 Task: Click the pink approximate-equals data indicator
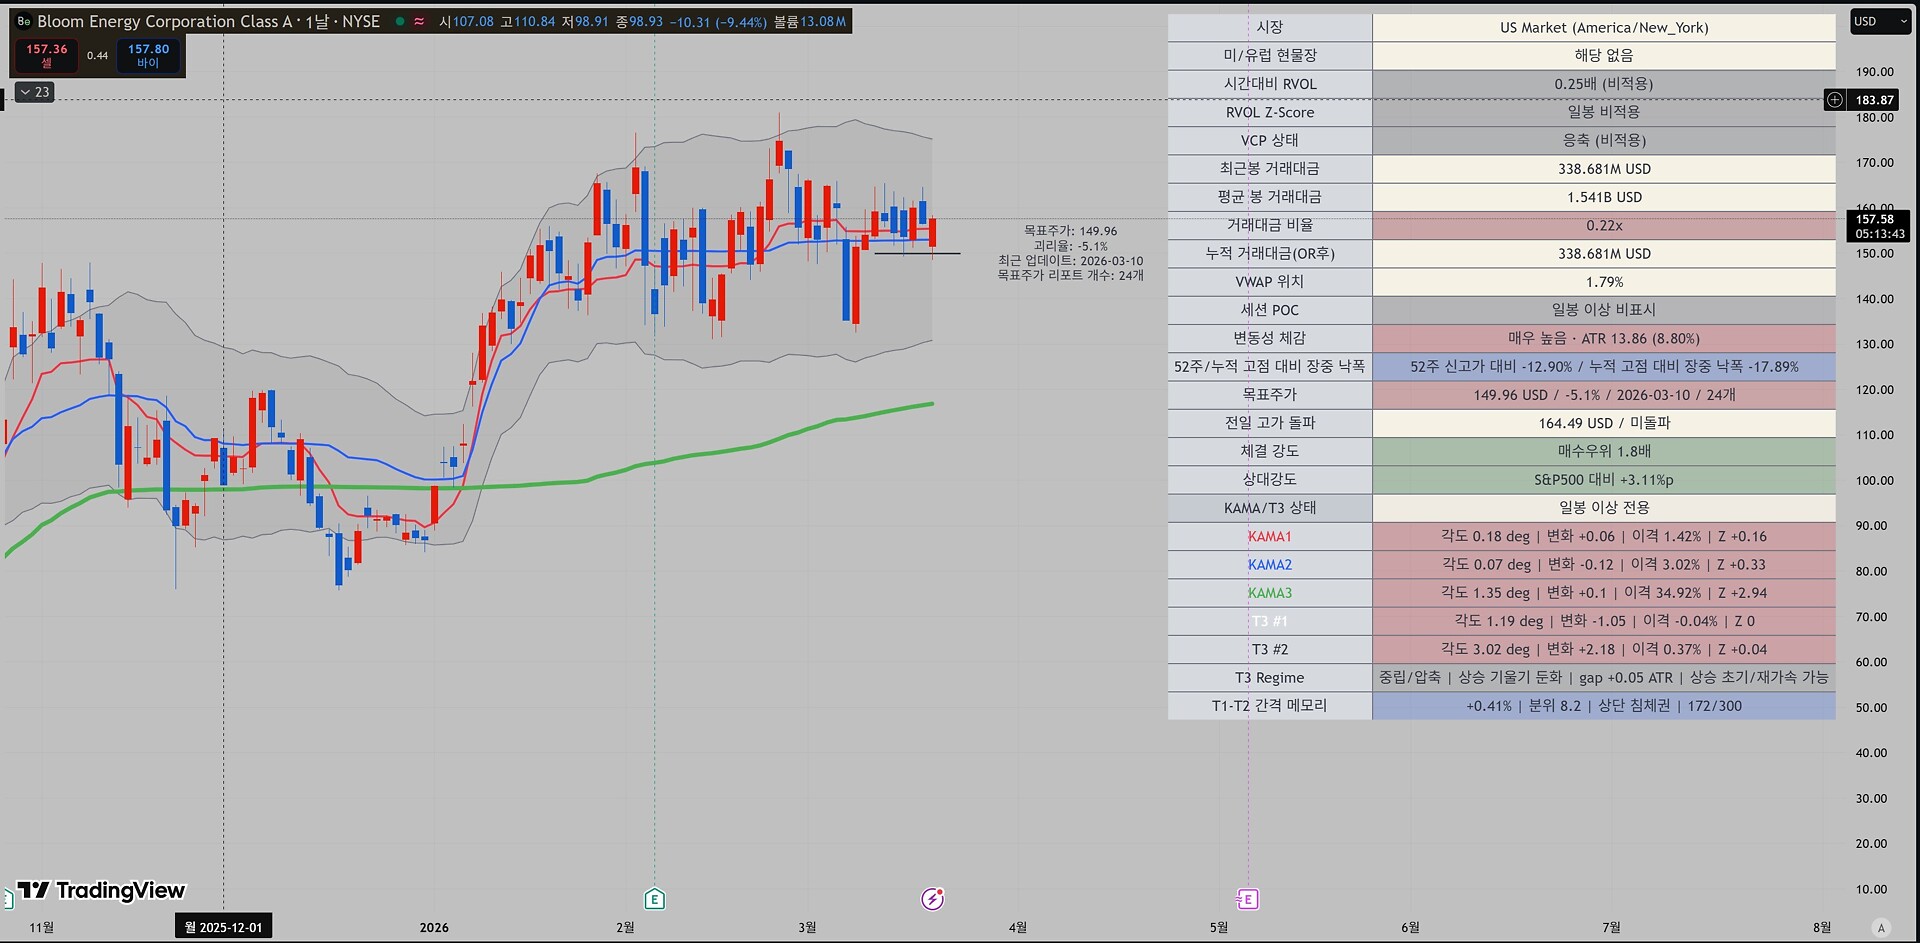419,21
